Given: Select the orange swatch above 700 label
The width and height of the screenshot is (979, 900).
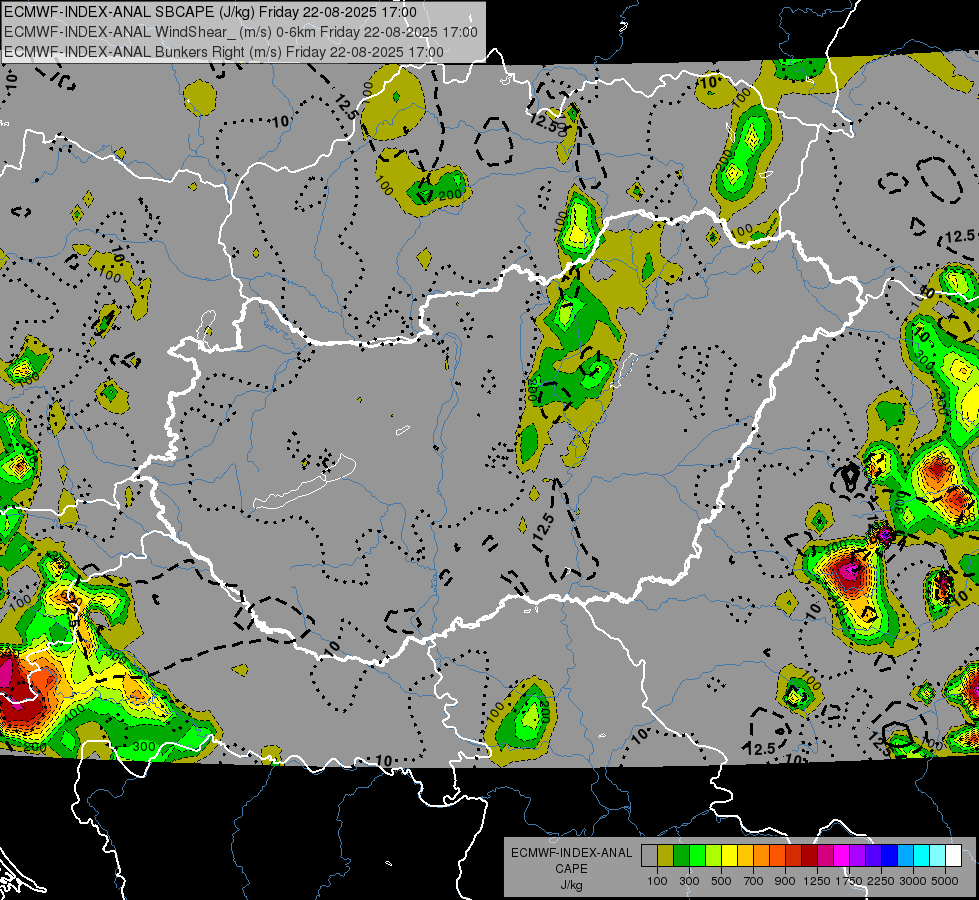Looking at the screenshot, I should 761,856.
